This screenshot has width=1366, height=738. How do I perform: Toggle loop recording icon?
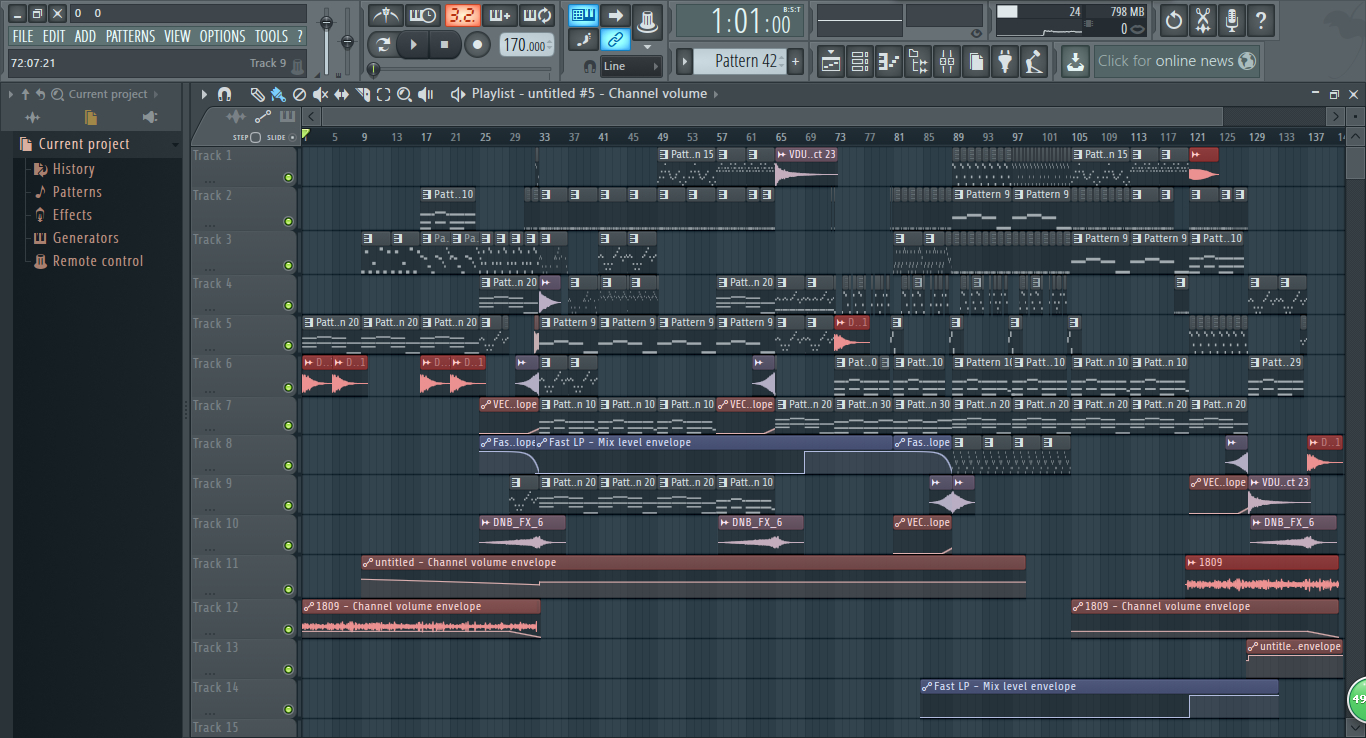point(538,15)
